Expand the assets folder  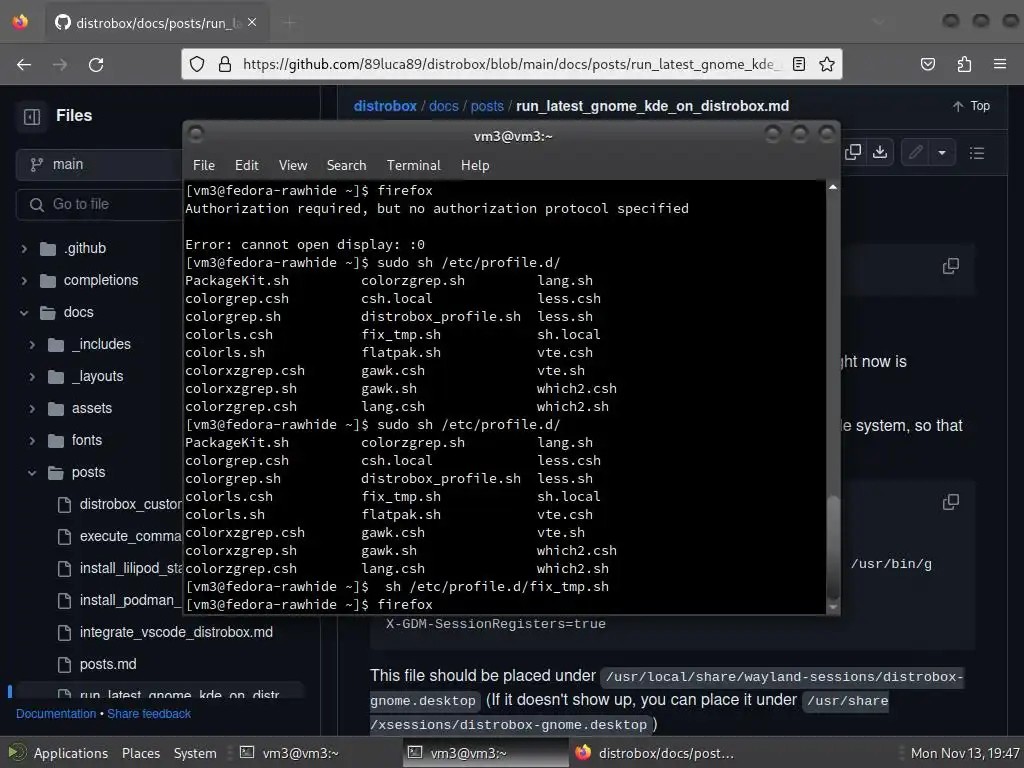coord(32,408)
